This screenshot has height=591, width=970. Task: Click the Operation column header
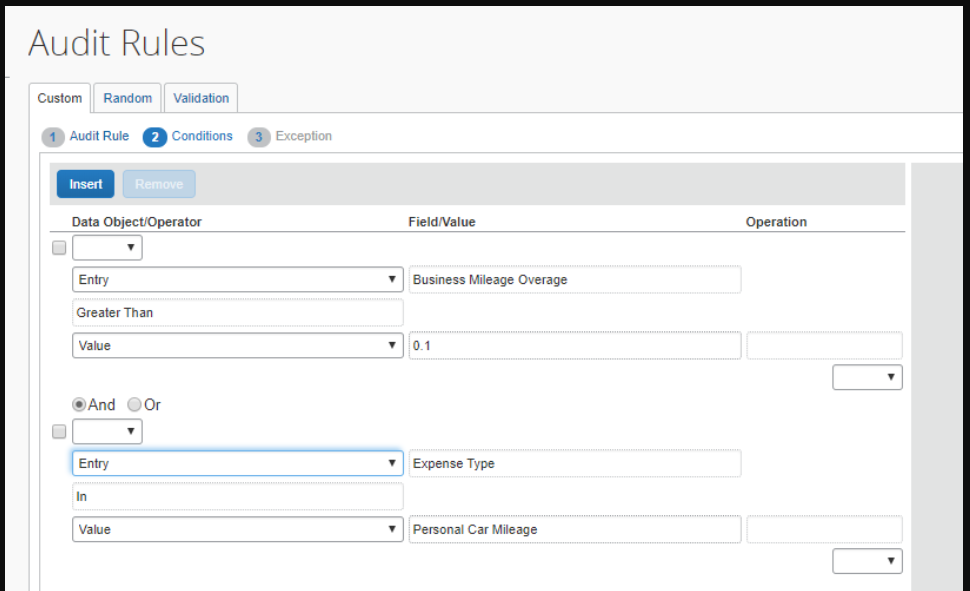(x=776, y=222)
